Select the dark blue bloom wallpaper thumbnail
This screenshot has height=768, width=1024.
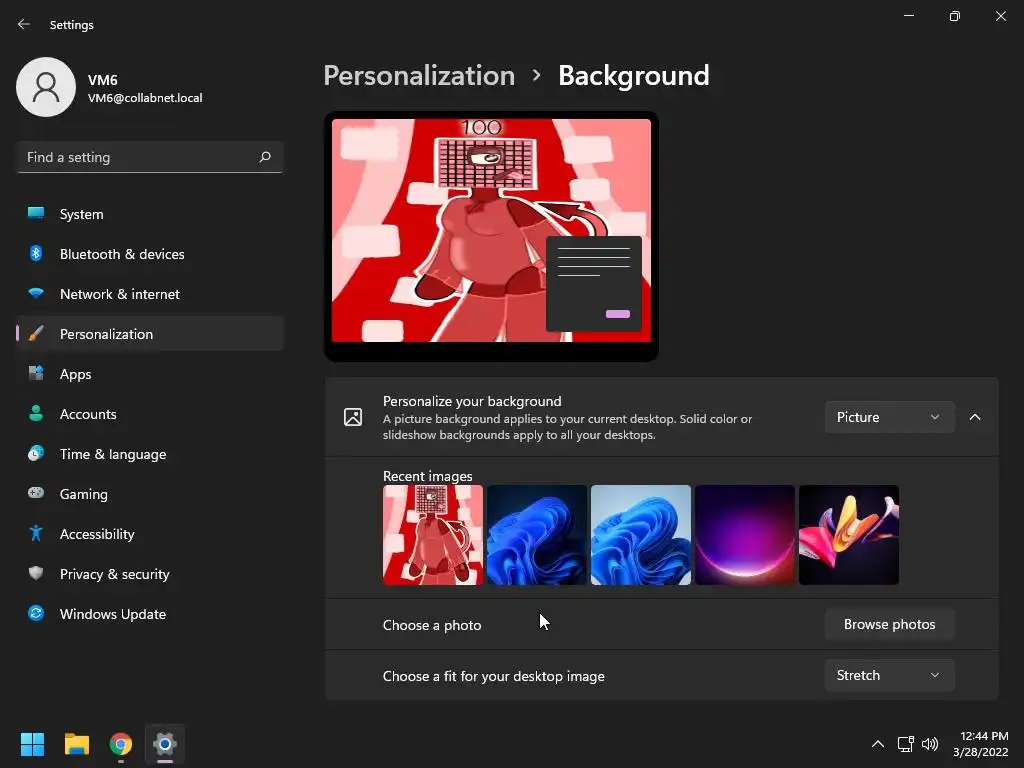[x=537, y=535]
